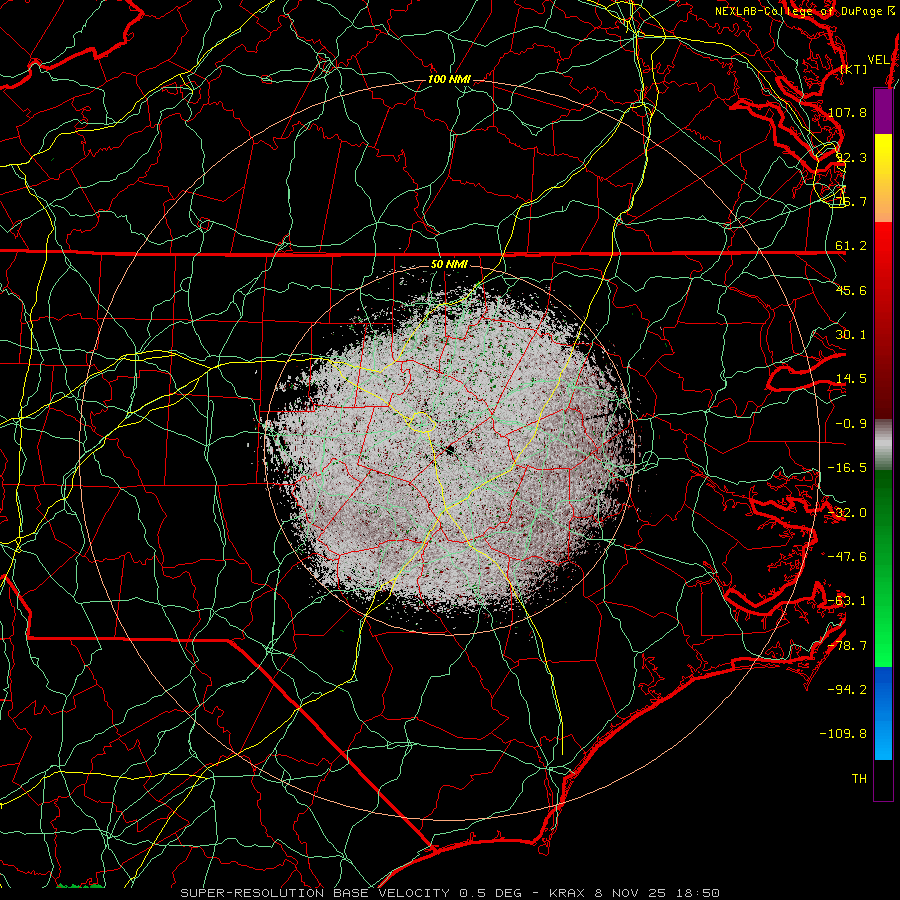
Task: Click the TH legend label
Action: coord(859,779)
